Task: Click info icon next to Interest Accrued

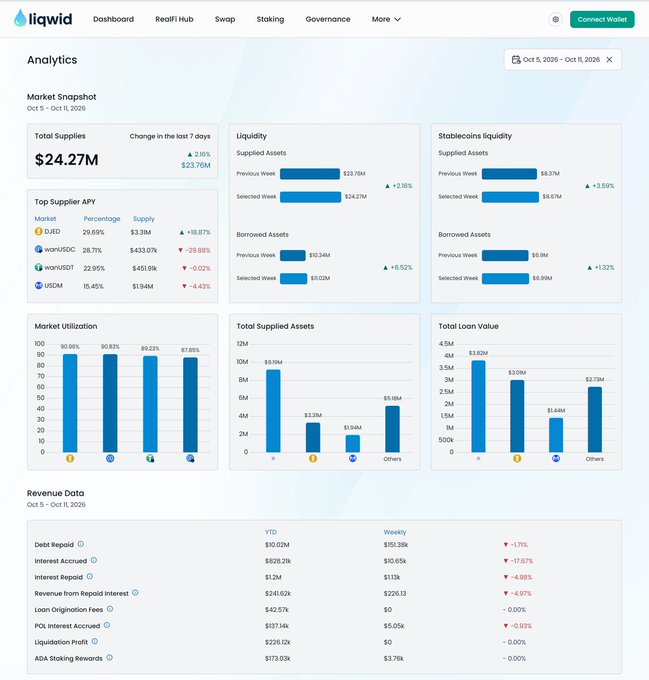Action: (94, 560)
